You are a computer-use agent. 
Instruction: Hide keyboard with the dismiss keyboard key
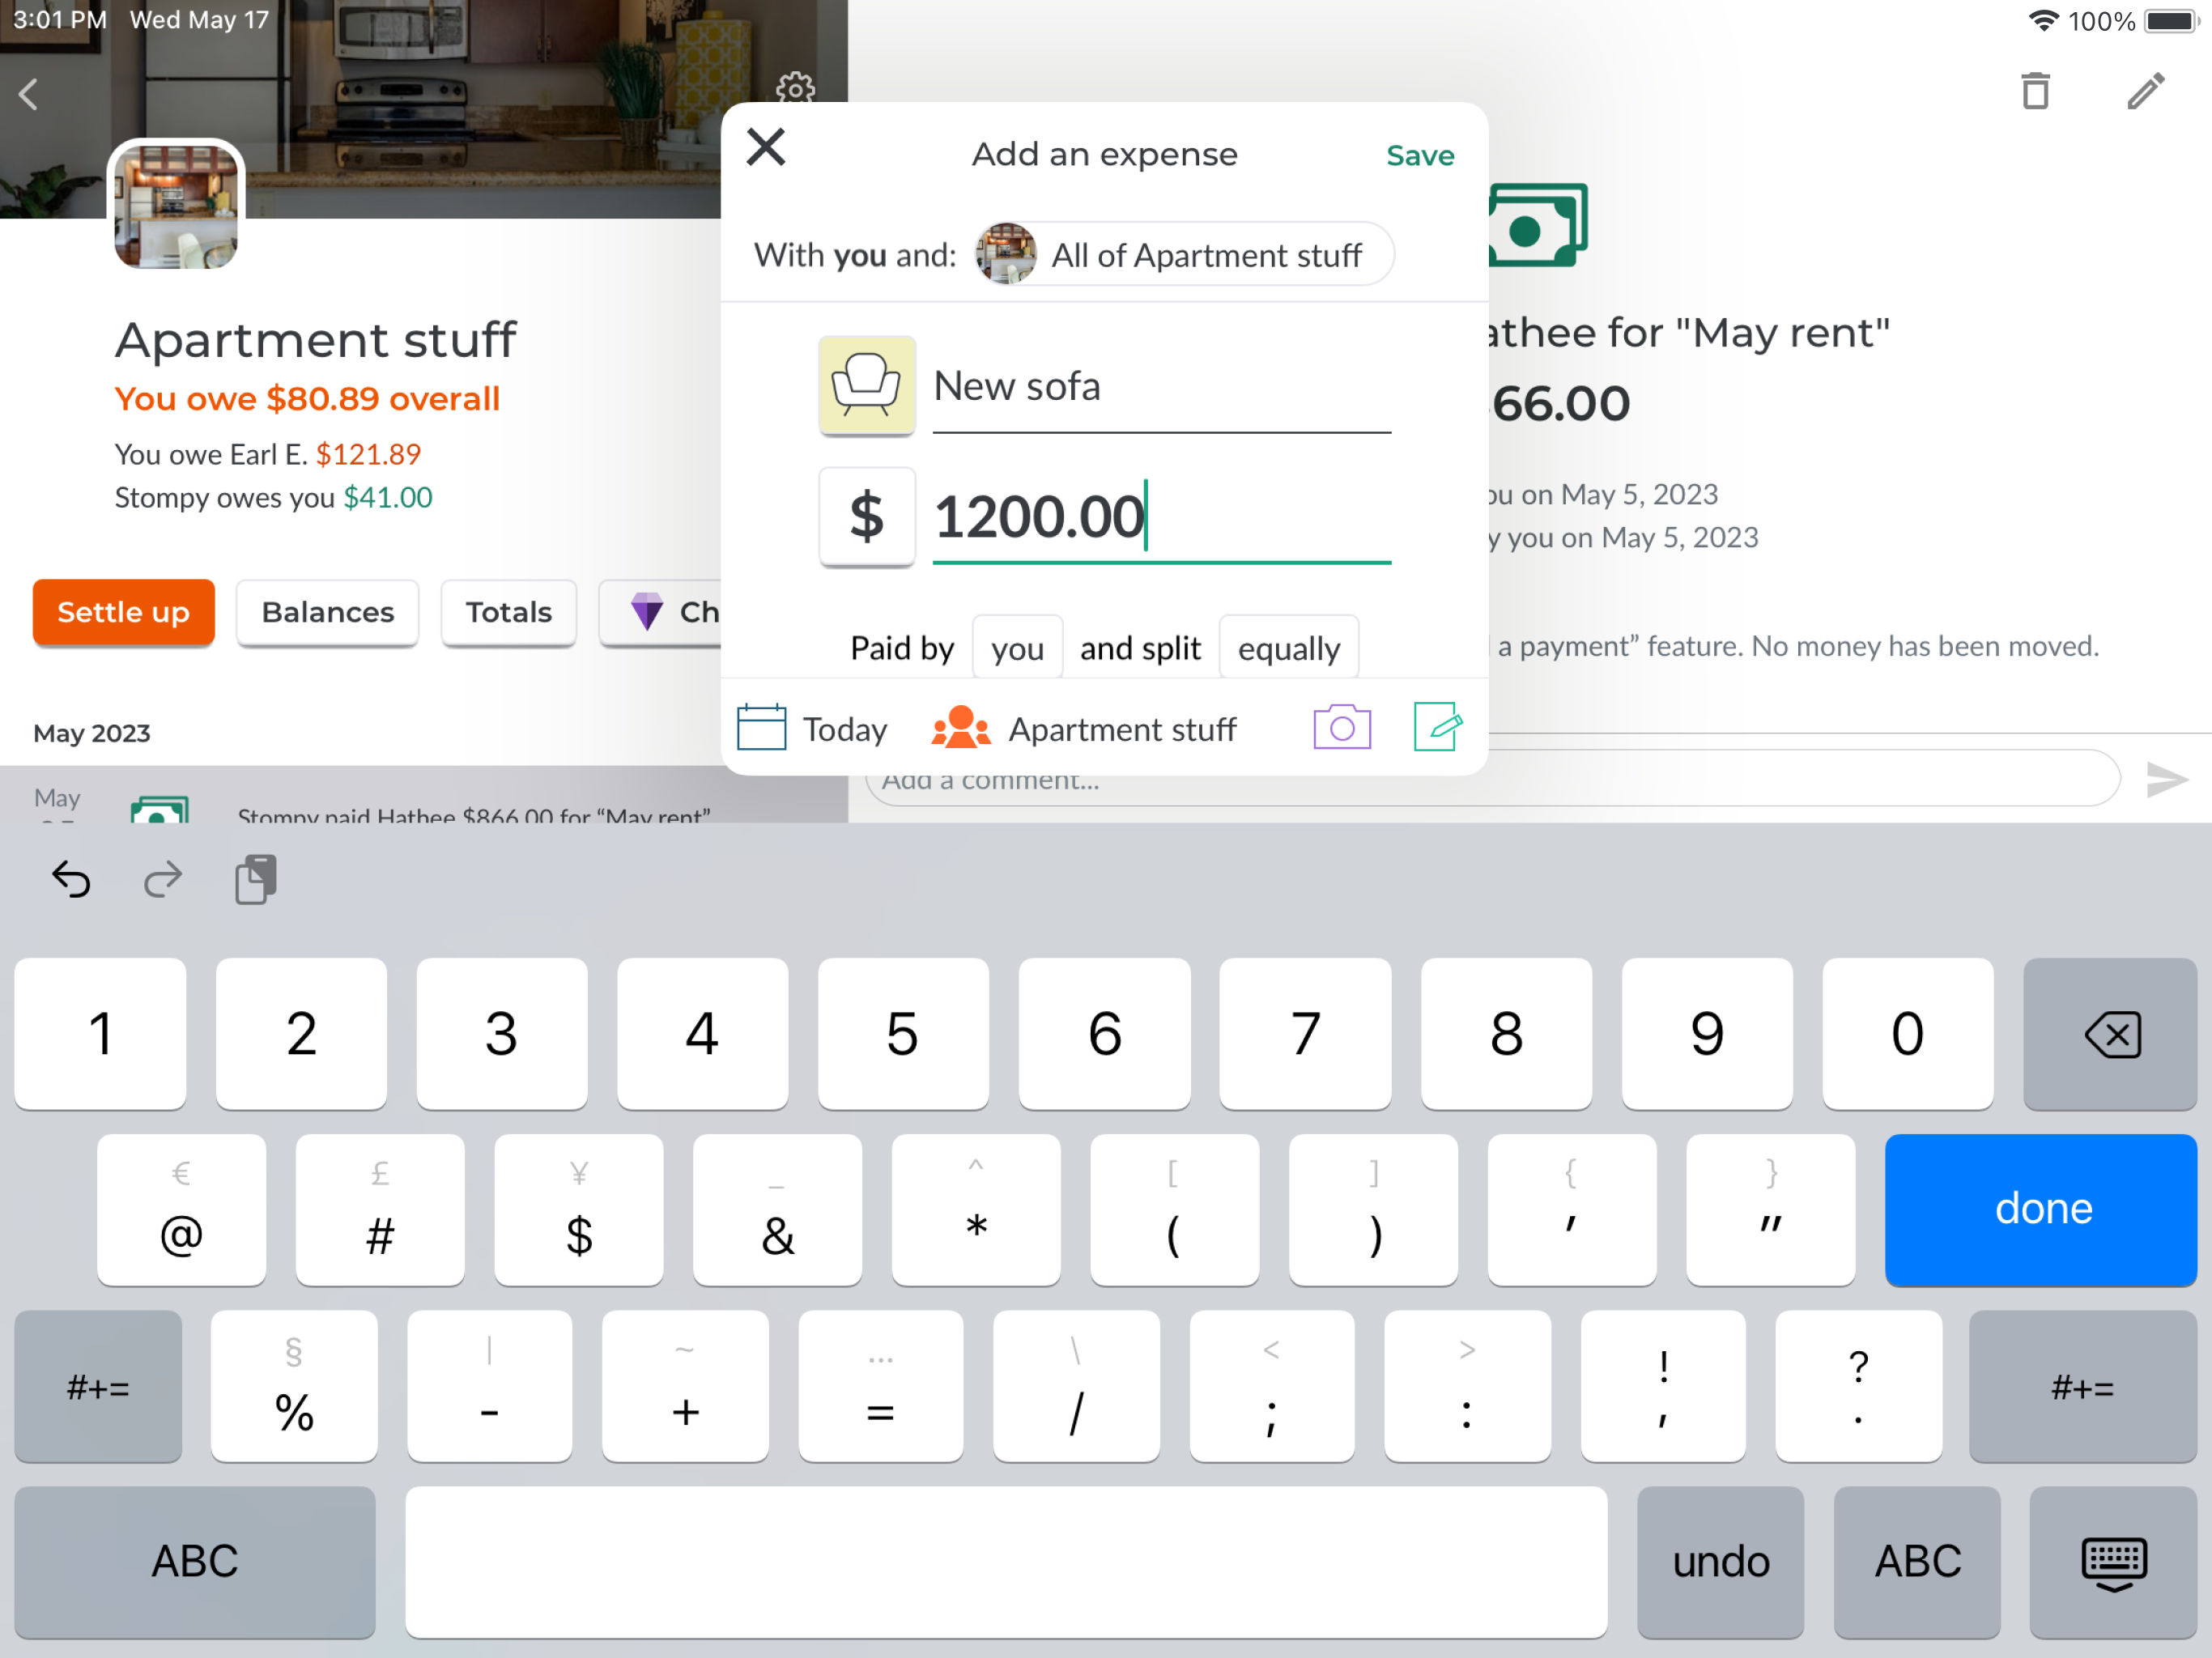pos(2112,1561)
